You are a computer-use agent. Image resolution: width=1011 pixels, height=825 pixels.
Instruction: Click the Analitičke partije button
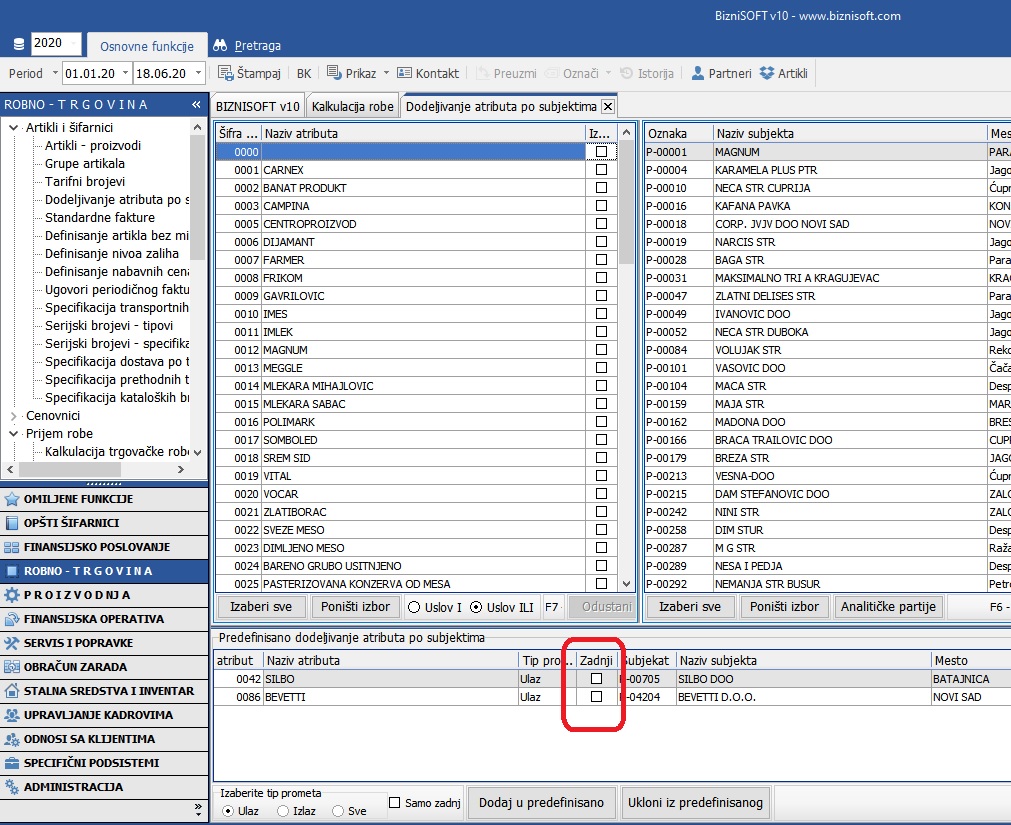[888, 607]
